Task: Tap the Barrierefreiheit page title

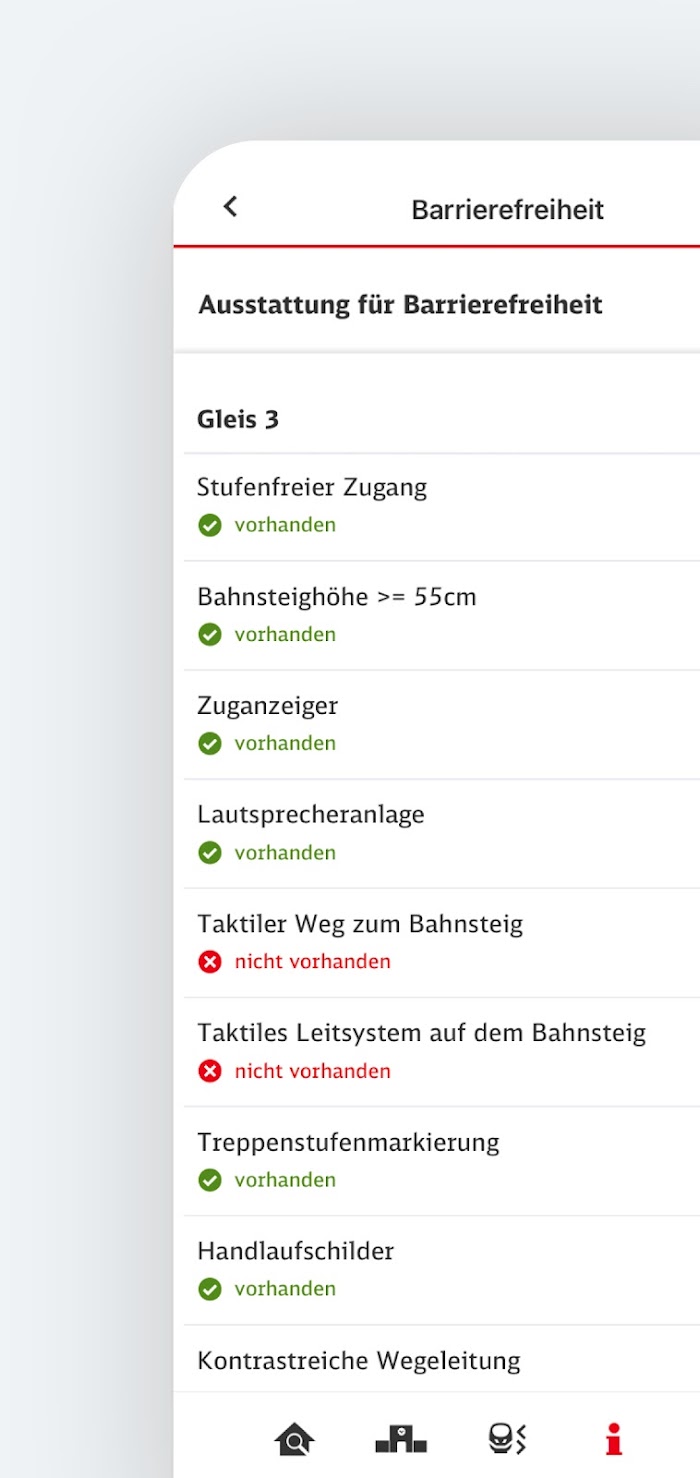Action: 508,210
